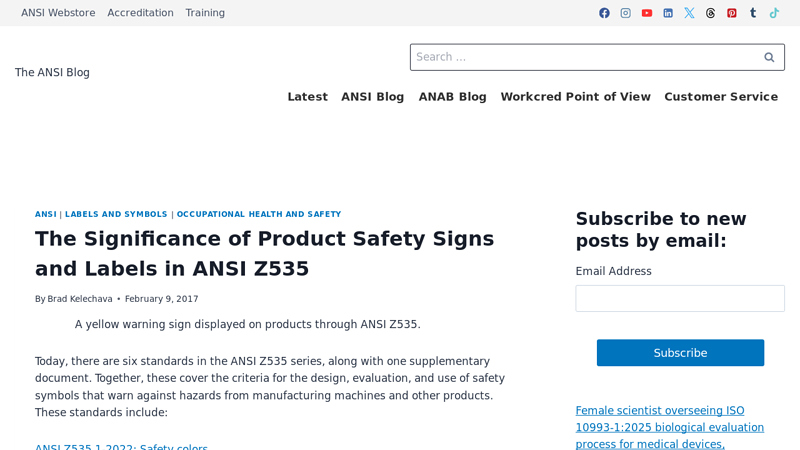The width and height of the screenshot is (800, 450).
Task: Click The ANSI Blog site title
Action: tap(52, 72)
